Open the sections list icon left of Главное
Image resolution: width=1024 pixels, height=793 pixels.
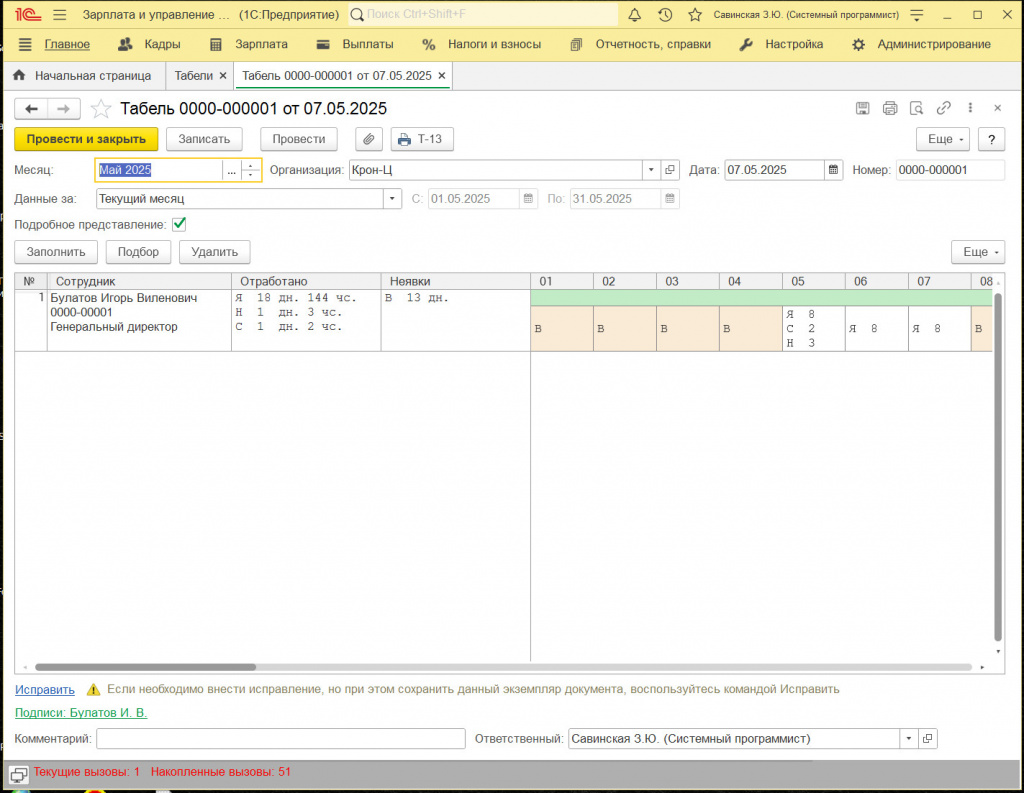[x=25, y=44]
